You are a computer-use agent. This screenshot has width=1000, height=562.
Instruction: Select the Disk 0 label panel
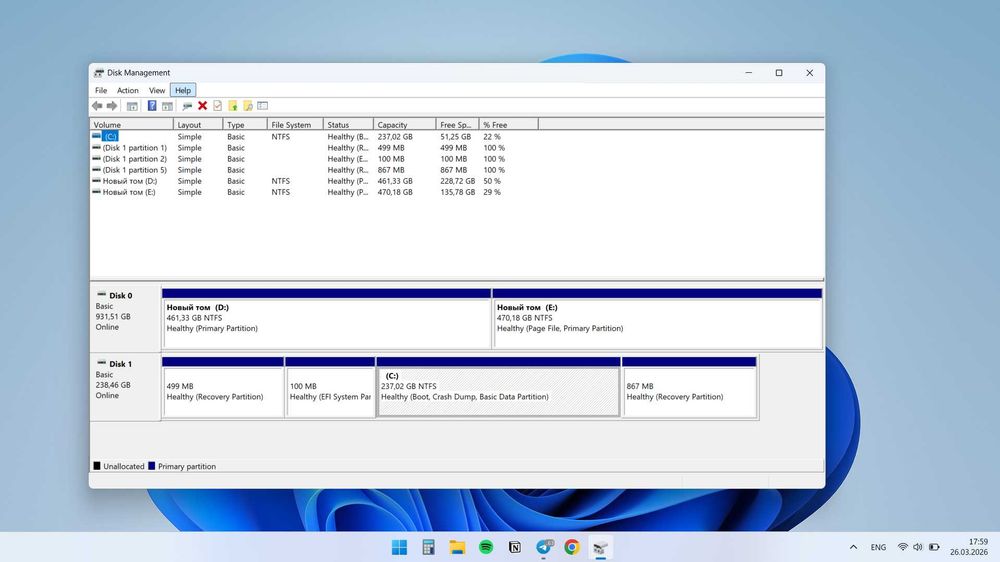click(125, 318)
